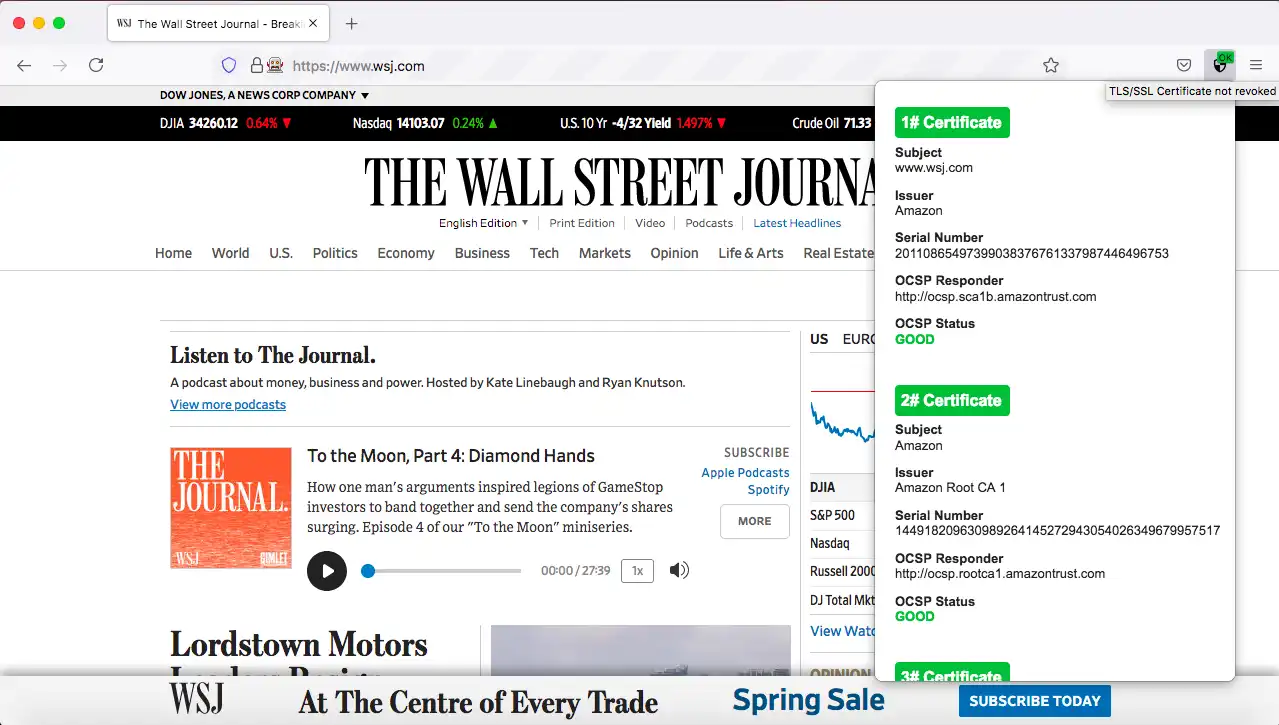Open the Pocket save icon
1279x725 pixels.
[1184, 65]
